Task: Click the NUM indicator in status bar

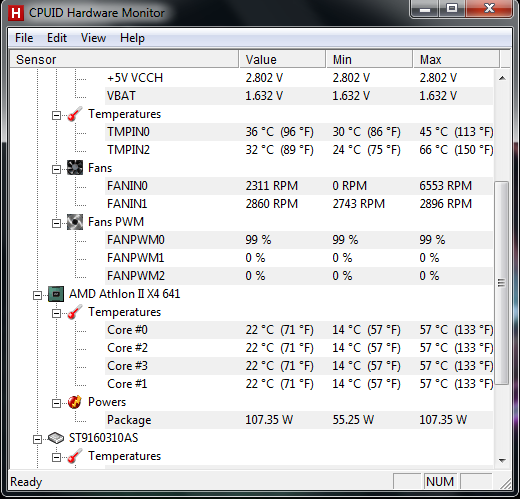Action: pos(440,482)
